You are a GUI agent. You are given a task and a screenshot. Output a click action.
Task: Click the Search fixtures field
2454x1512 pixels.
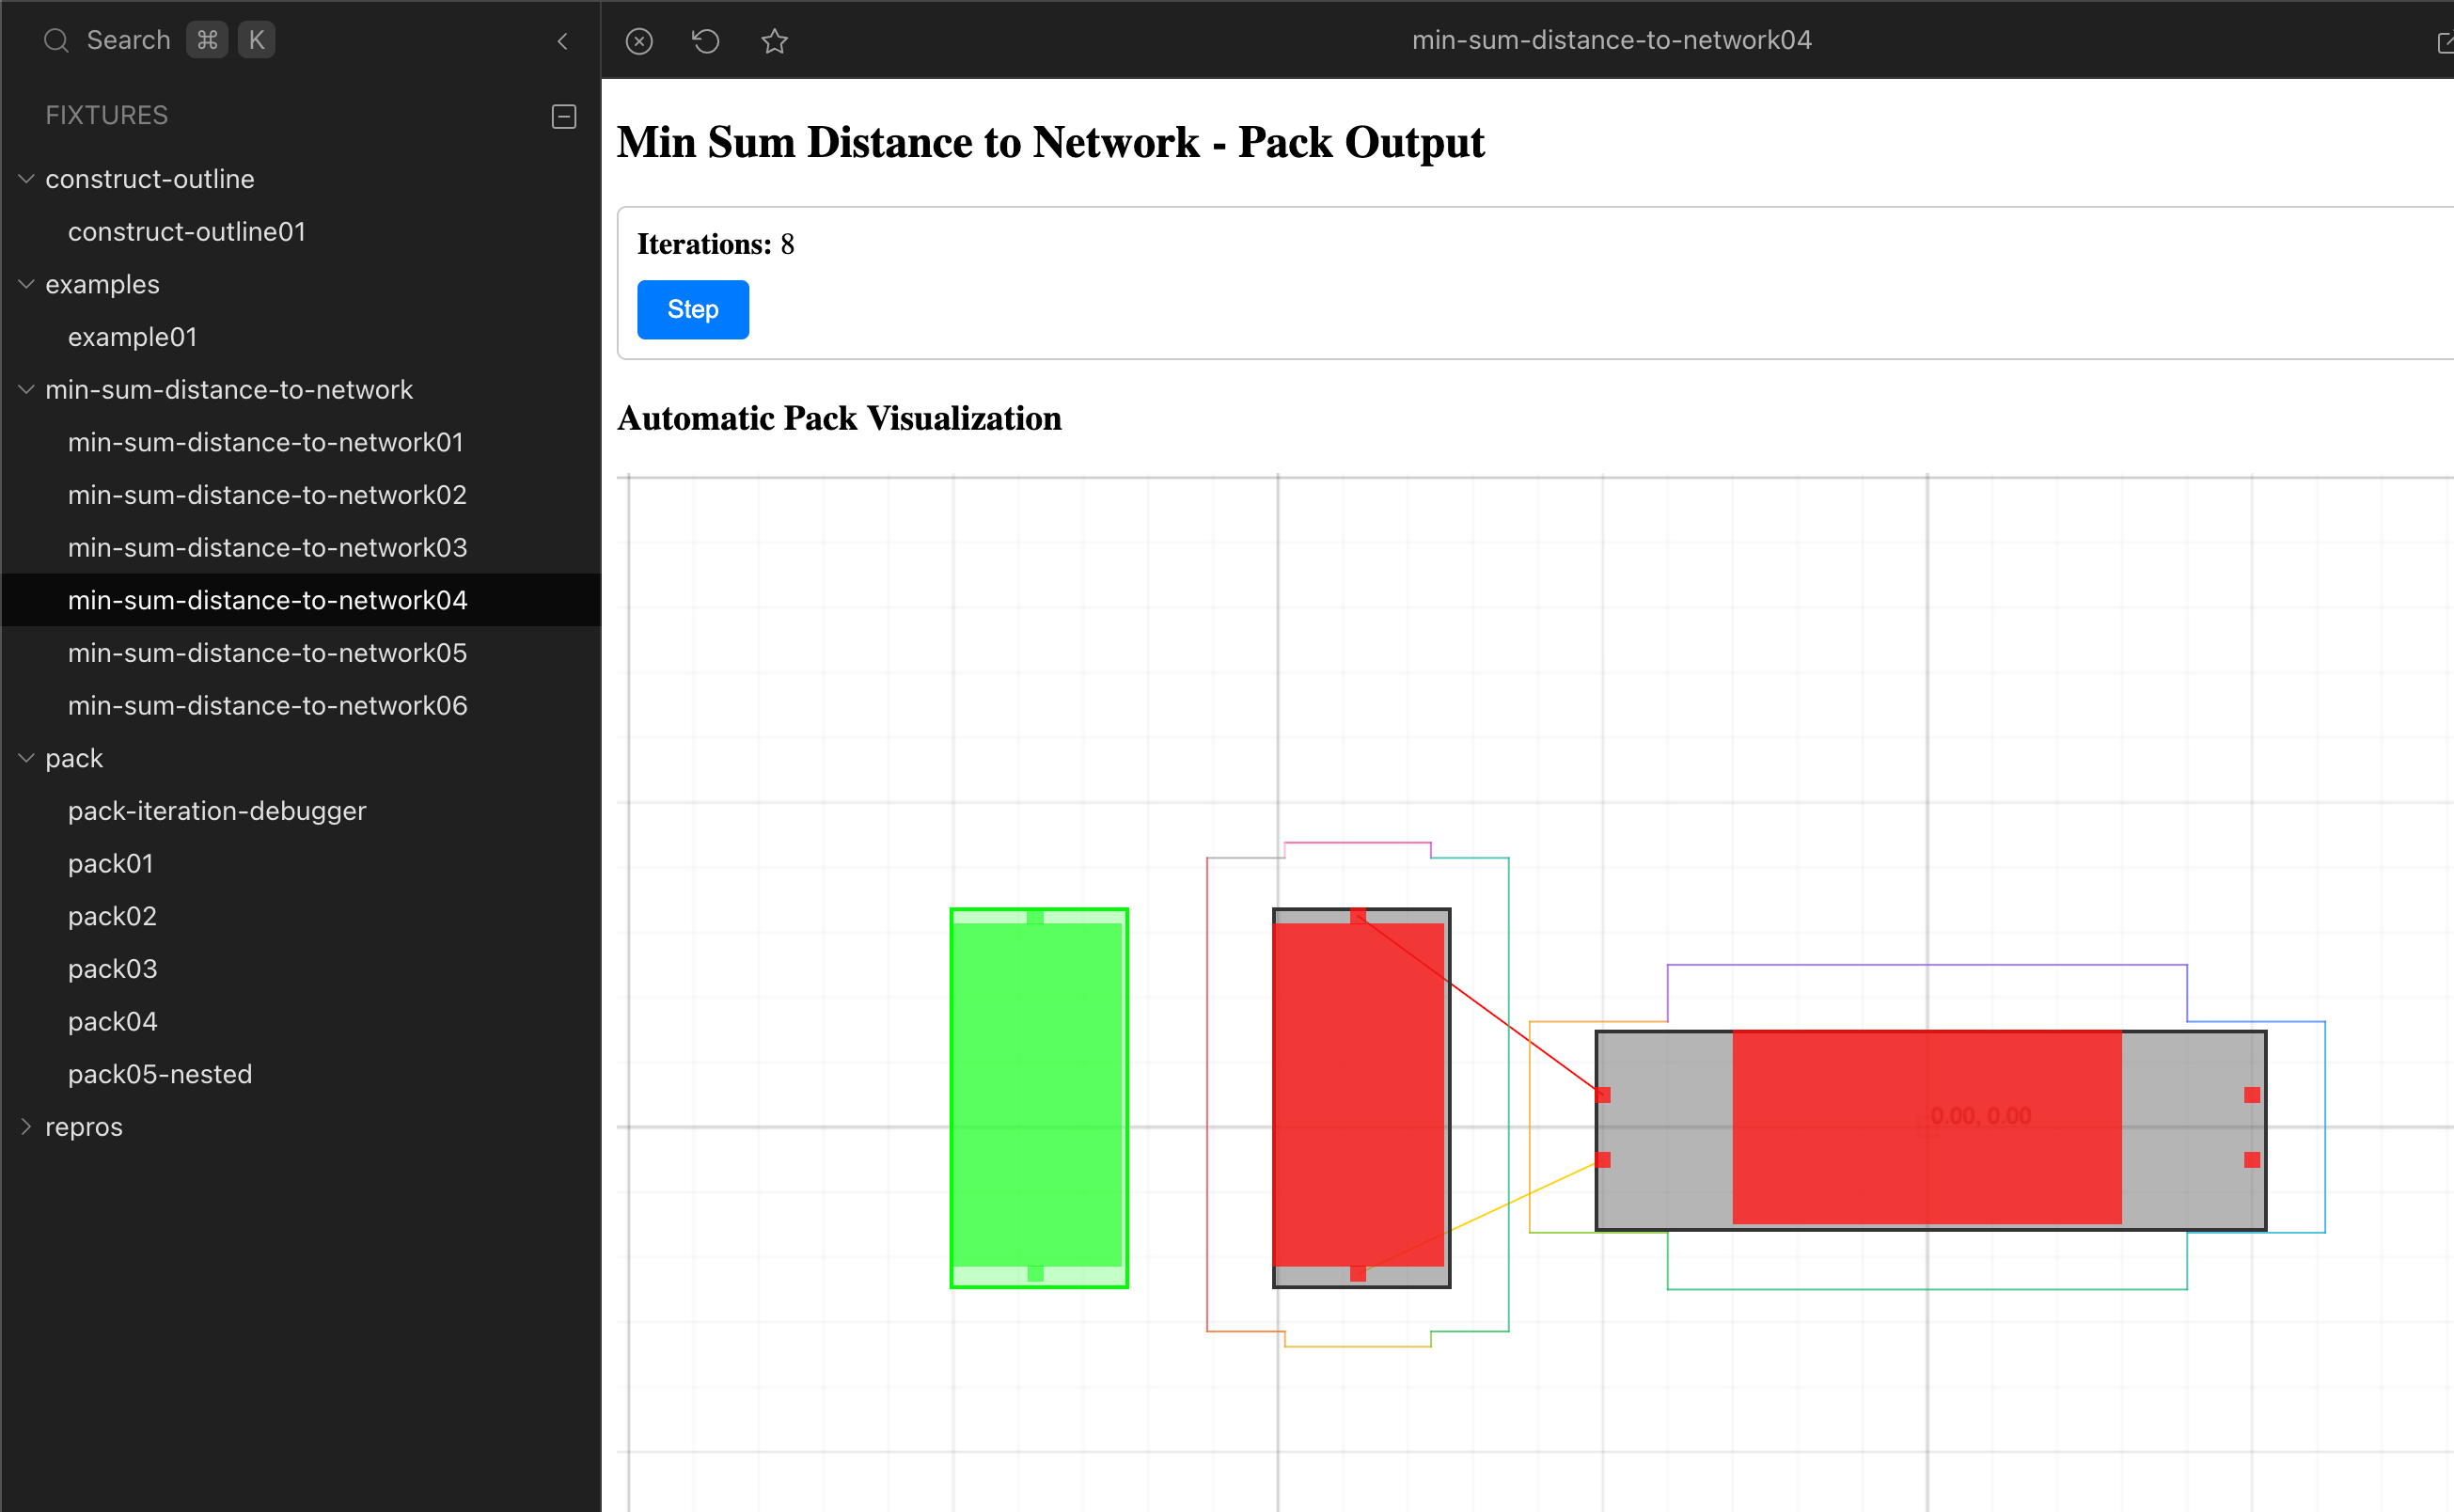(x=128, y=40)
